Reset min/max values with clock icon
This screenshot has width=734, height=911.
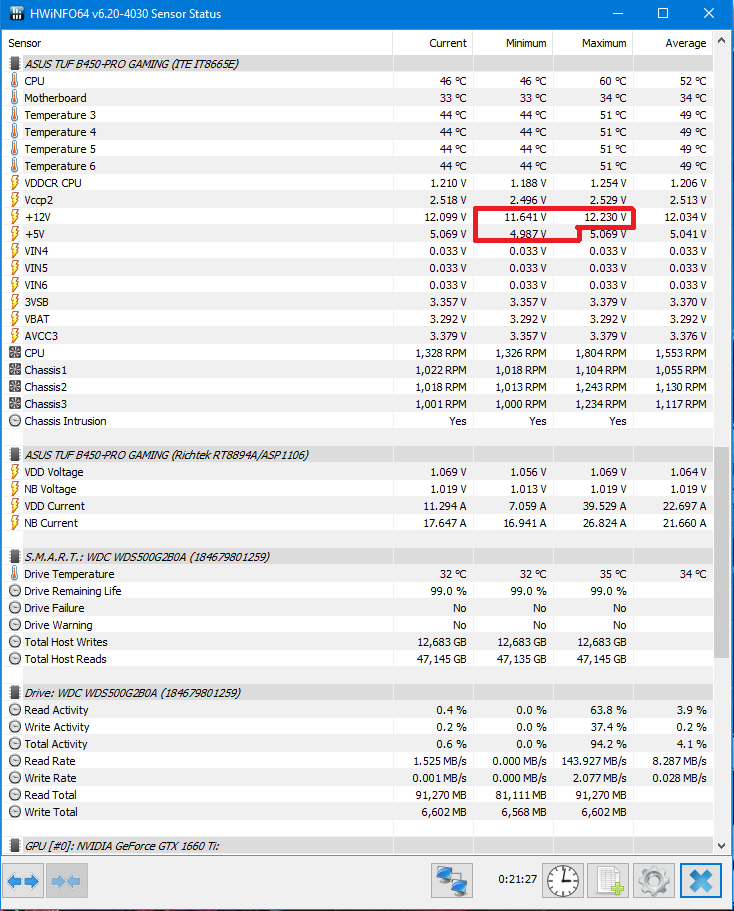(x=563, y=881)
